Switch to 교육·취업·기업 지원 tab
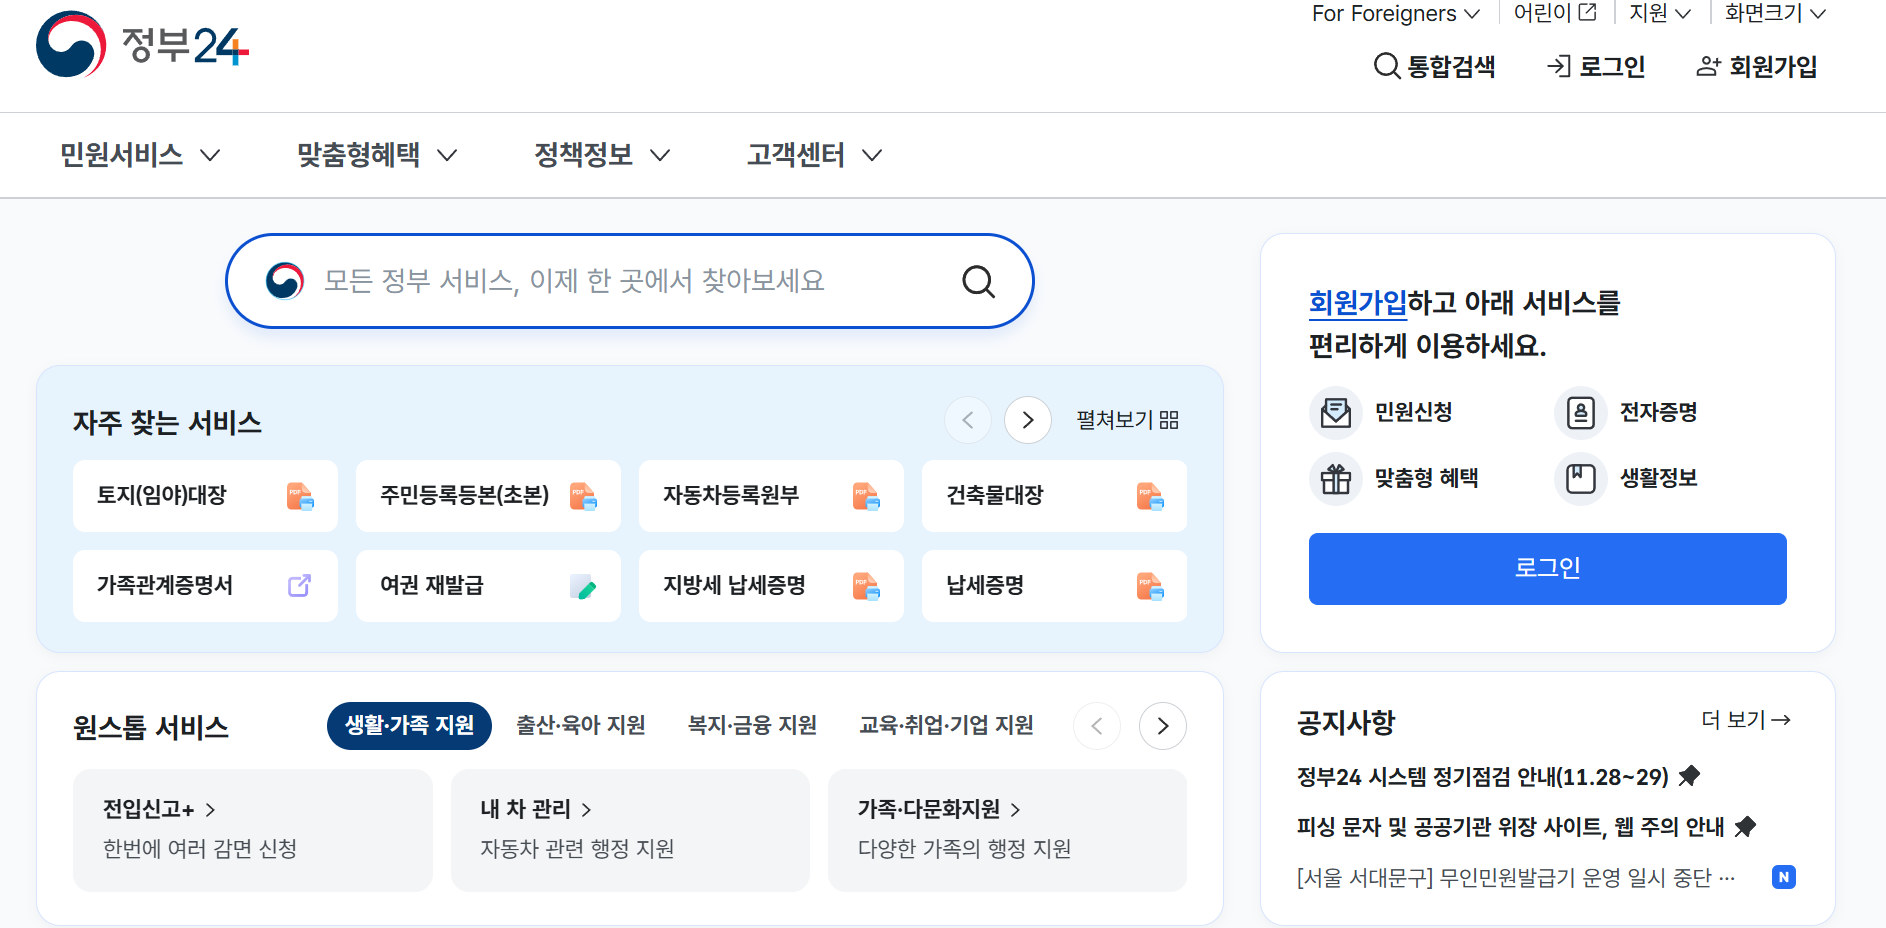1886x928 pixels. point(947,726)
